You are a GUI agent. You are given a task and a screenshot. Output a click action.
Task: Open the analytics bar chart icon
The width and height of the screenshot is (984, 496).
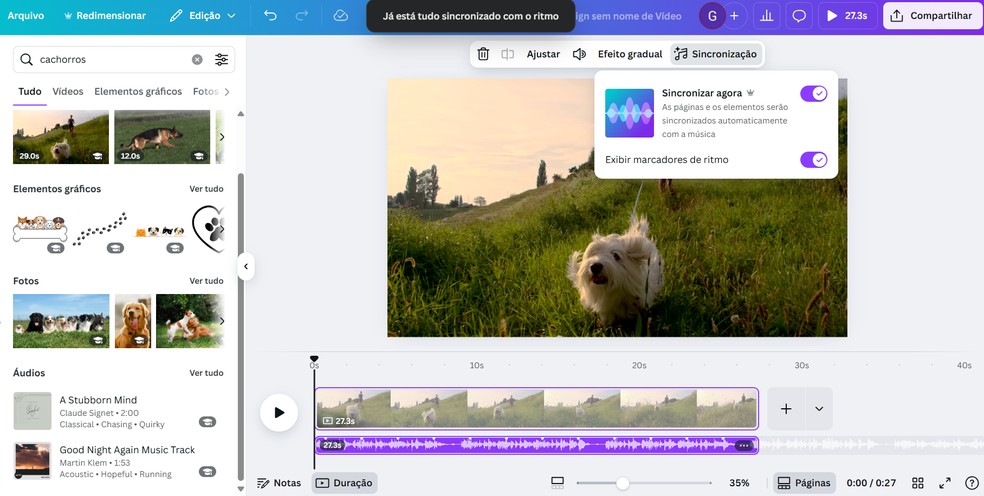[768, 16]
